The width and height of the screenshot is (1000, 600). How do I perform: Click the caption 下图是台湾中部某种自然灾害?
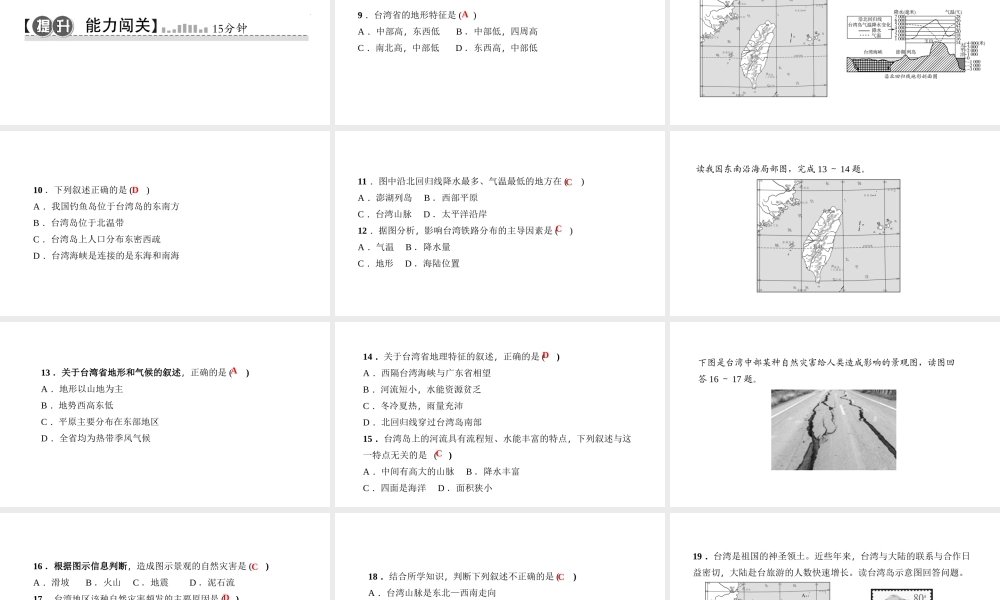coord(827,370)
